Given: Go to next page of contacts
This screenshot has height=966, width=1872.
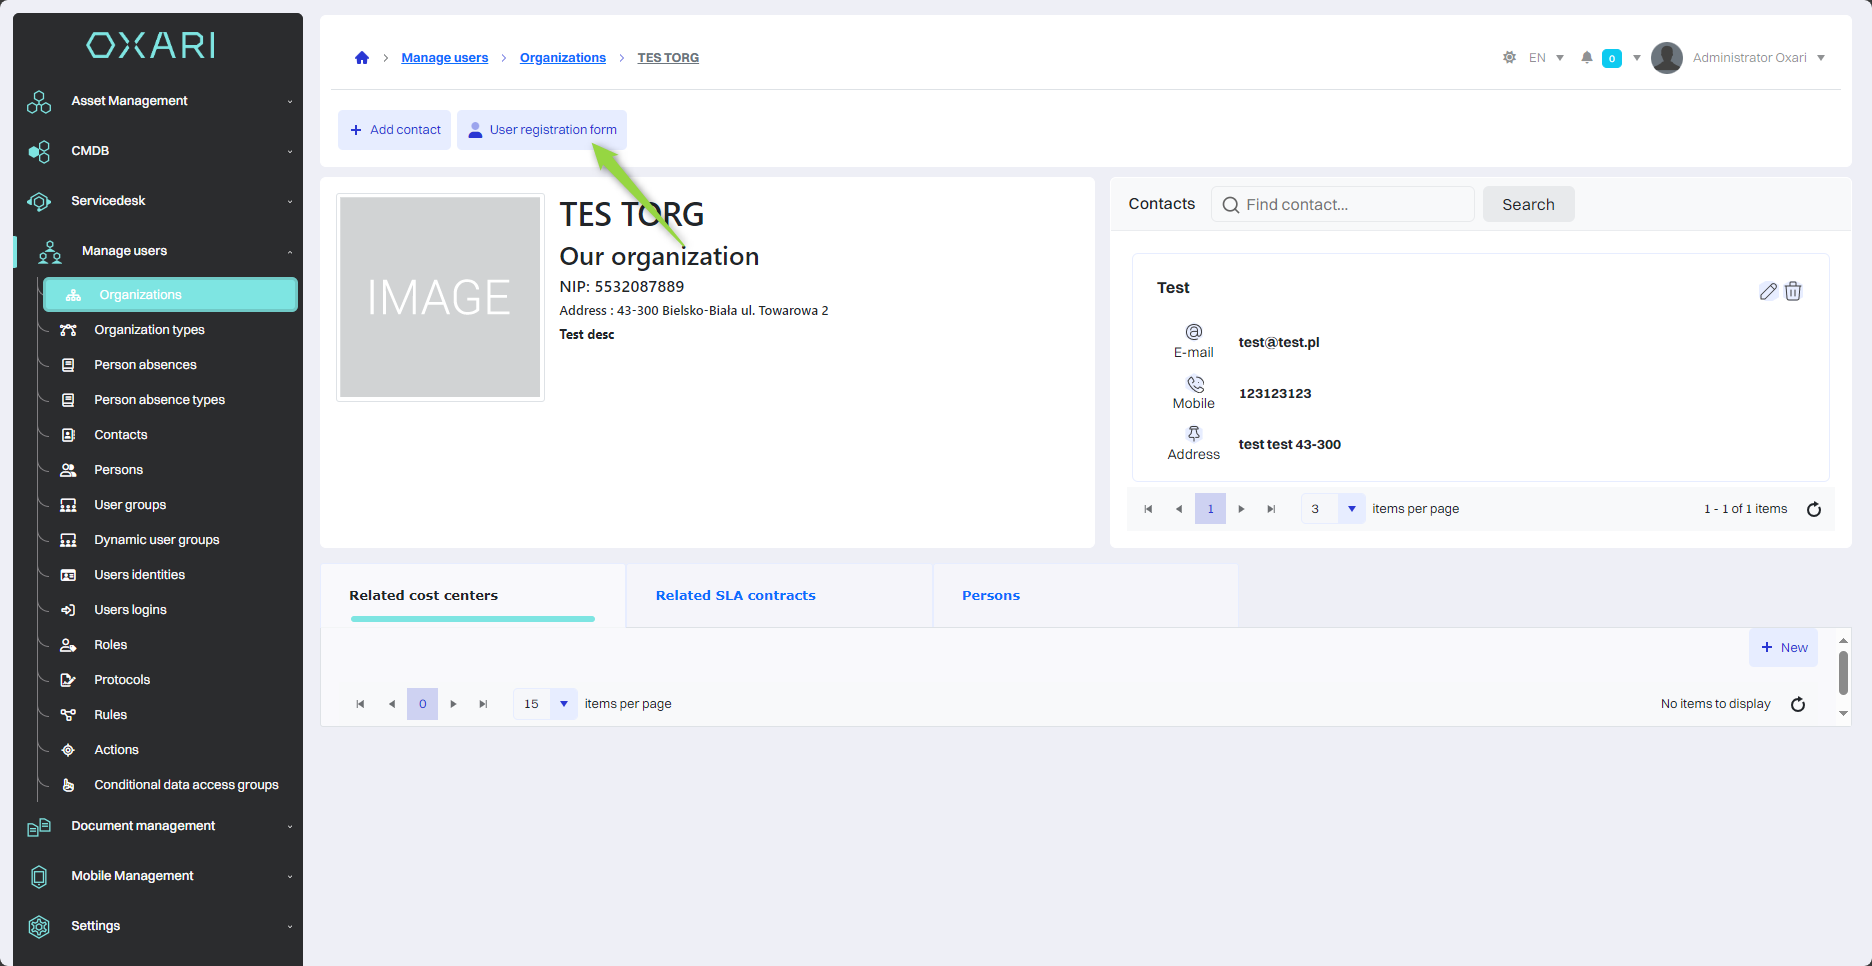Looking at the screenshot, I should pyautogui.click(x=1241, y=509).
